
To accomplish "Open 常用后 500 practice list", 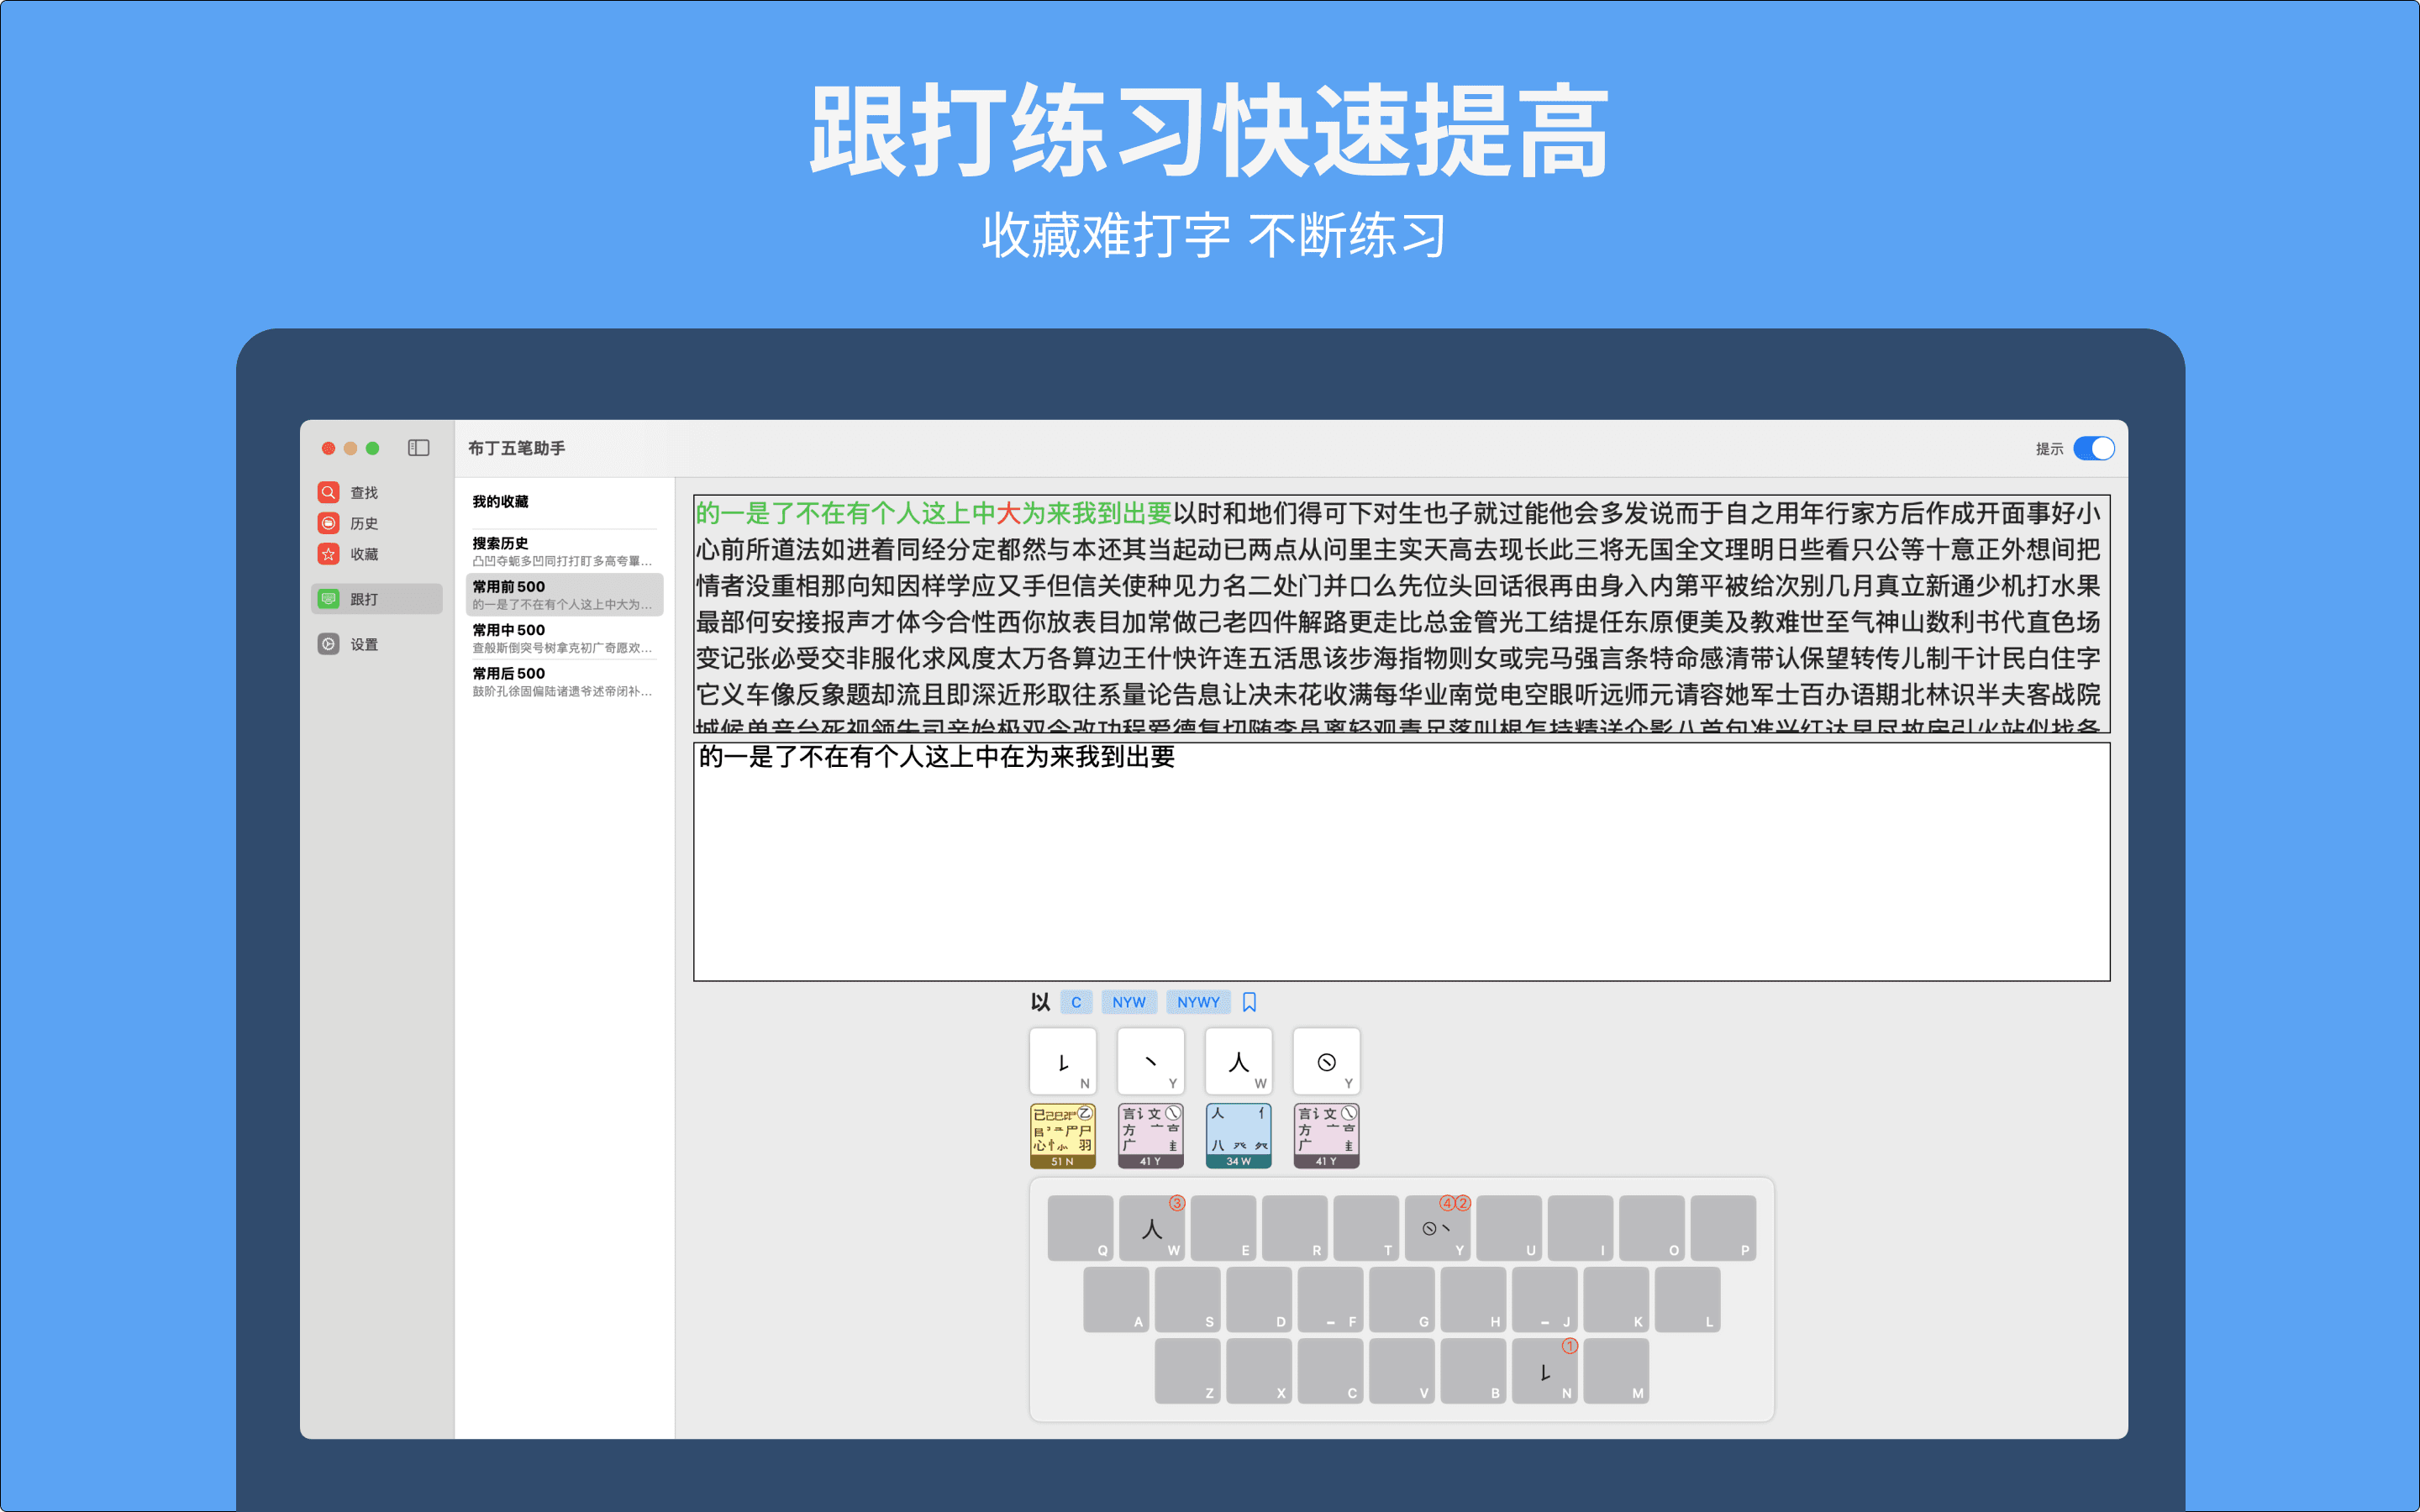I will [563, 681].
